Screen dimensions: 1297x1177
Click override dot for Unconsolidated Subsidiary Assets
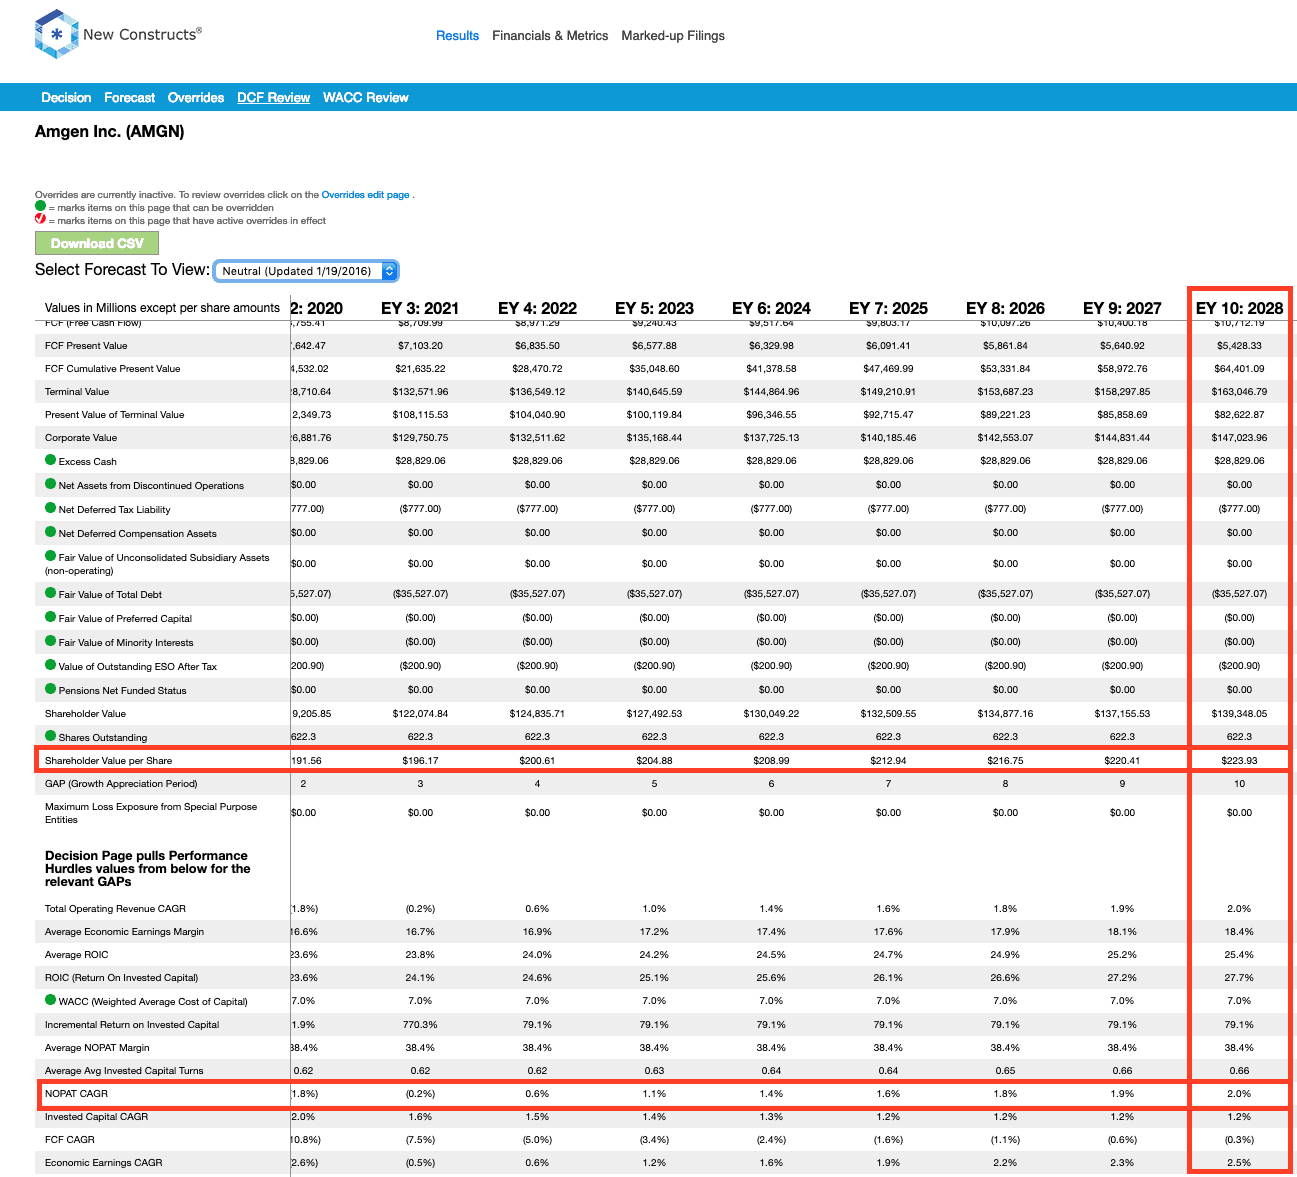coord(50,556)
